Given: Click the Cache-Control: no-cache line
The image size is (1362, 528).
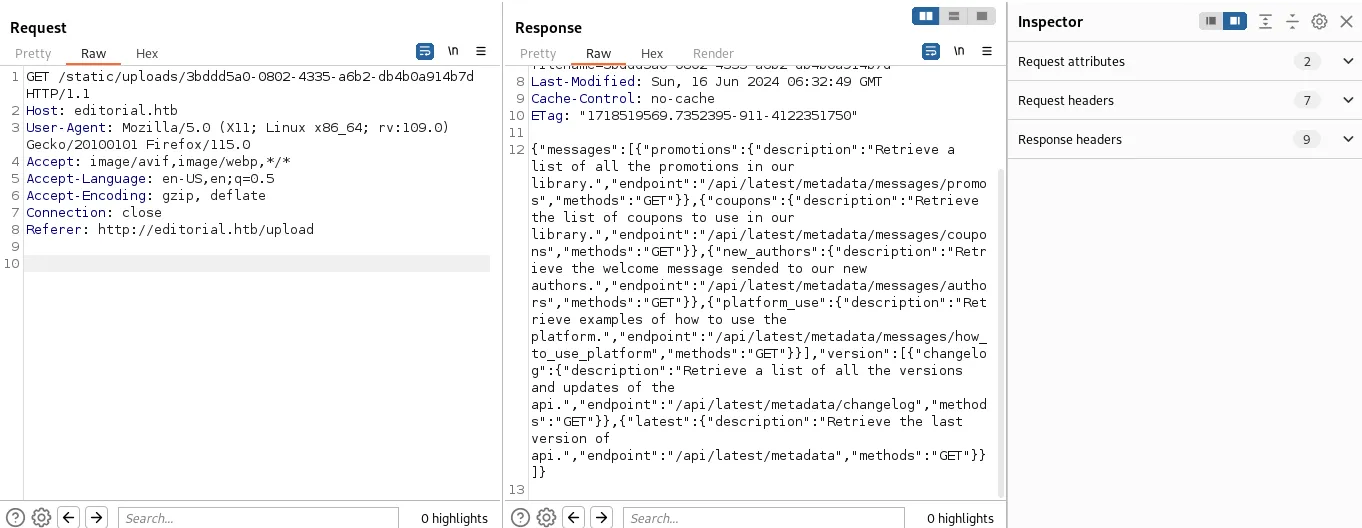Looking at the screenshot, I should click(x=623, y=98).
